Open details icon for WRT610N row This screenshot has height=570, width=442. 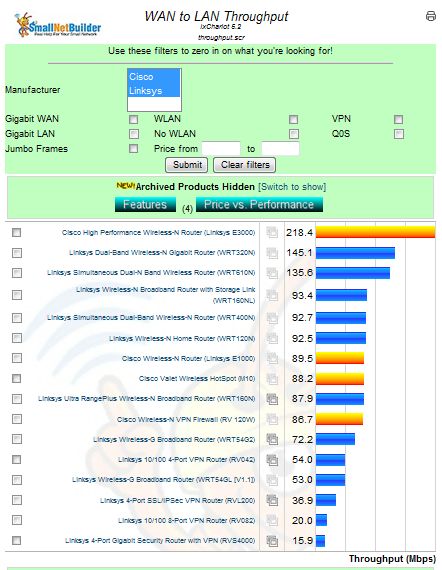(272, 273)
